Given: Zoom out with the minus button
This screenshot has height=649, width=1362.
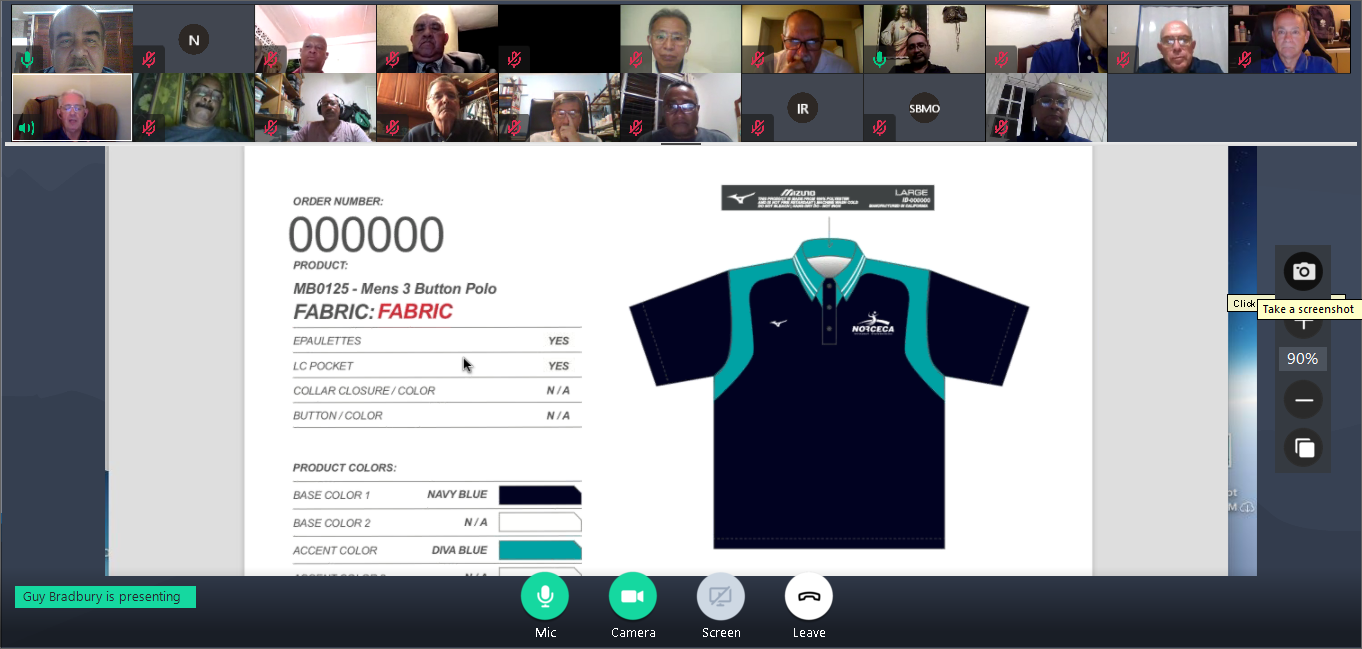Looking at the screenshot, I should point(1303,400).
